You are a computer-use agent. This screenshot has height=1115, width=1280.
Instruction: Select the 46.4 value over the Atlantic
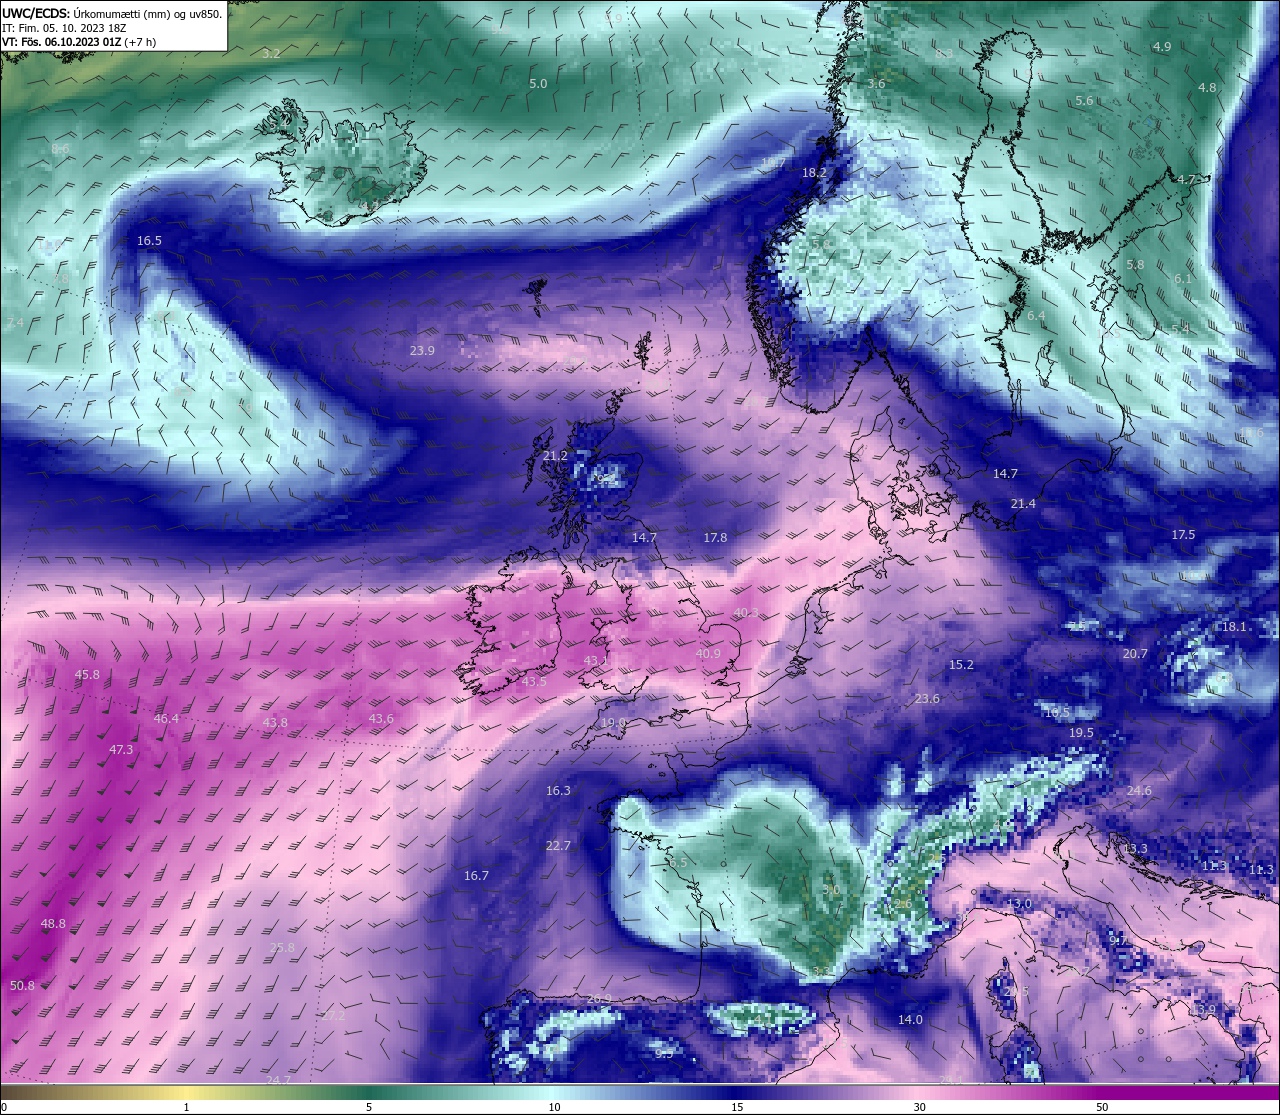166,719
